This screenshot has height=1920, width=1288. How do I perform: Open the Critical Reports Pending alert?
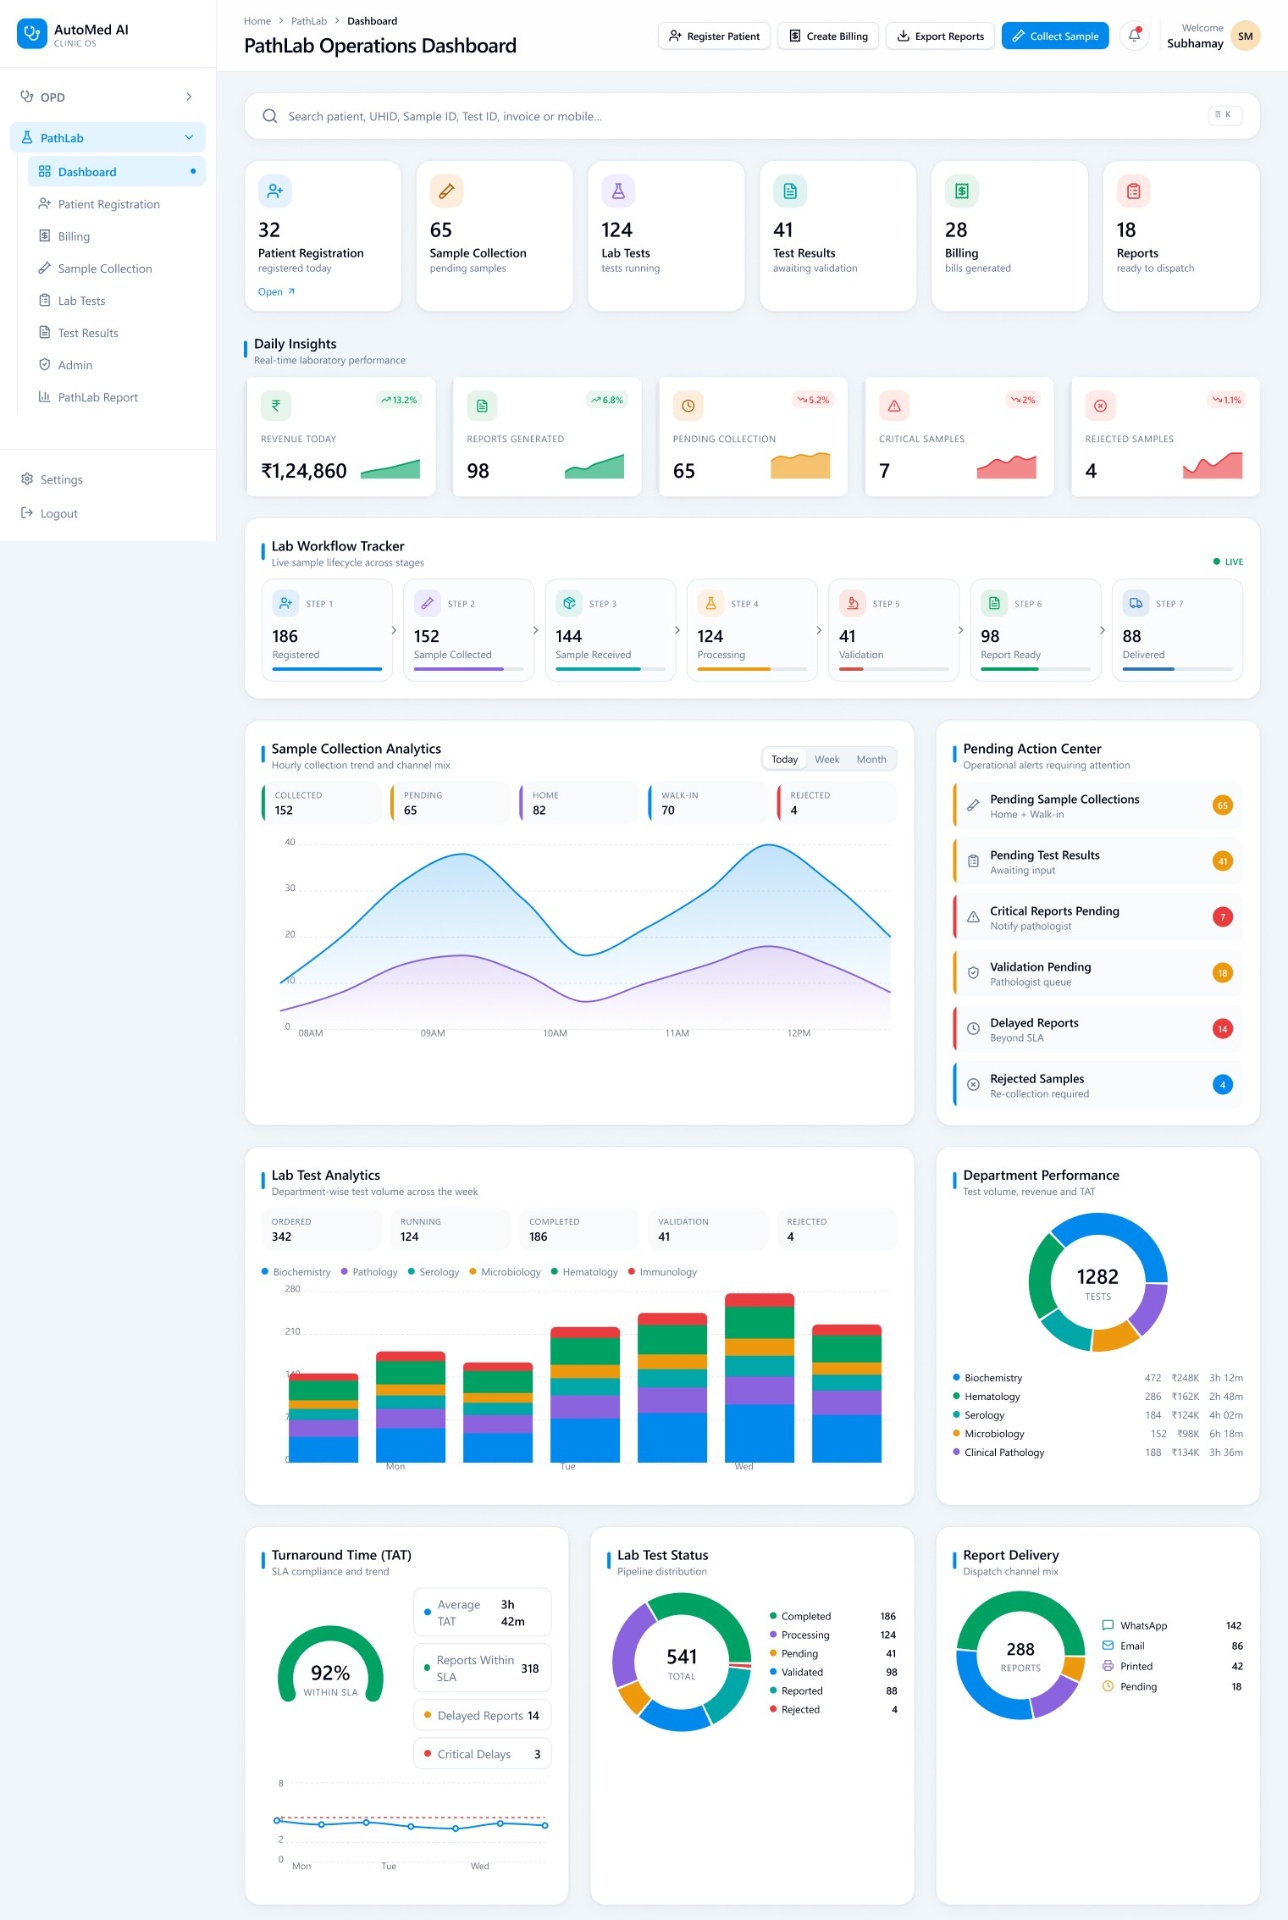pyautogui.click(x=1098, y=917)
